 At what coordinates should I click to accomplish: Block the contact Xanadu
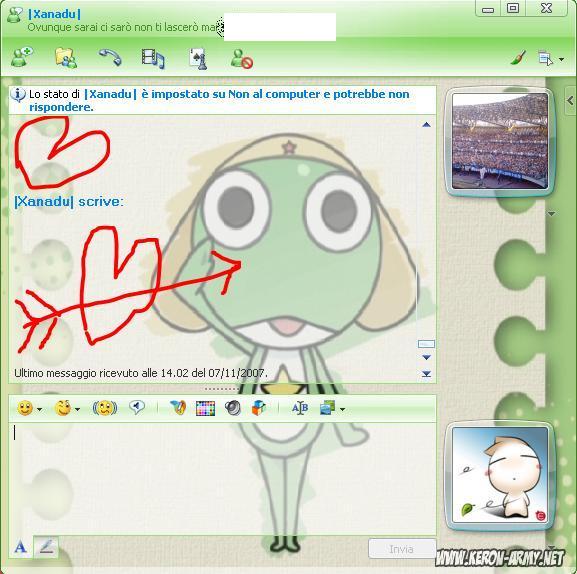[x=242, y=59]
